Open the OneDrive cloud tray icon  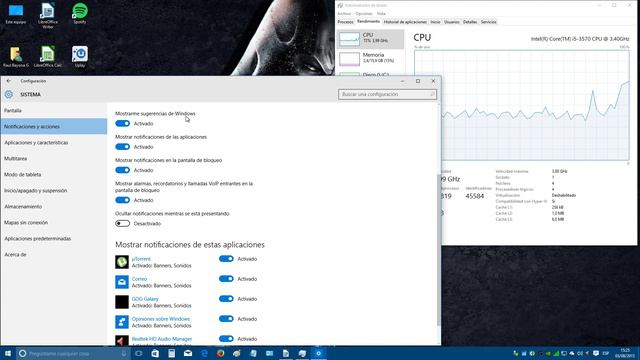(572, 353)
